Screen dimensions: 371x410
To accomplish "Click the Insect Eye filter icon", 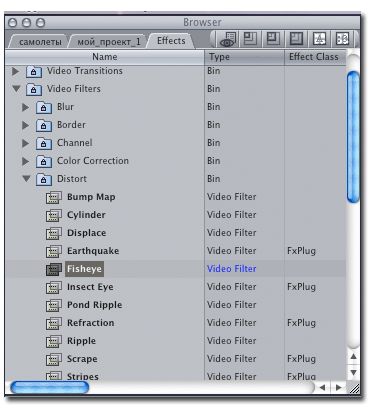I will pyautogui.click(x=54, y=287).
